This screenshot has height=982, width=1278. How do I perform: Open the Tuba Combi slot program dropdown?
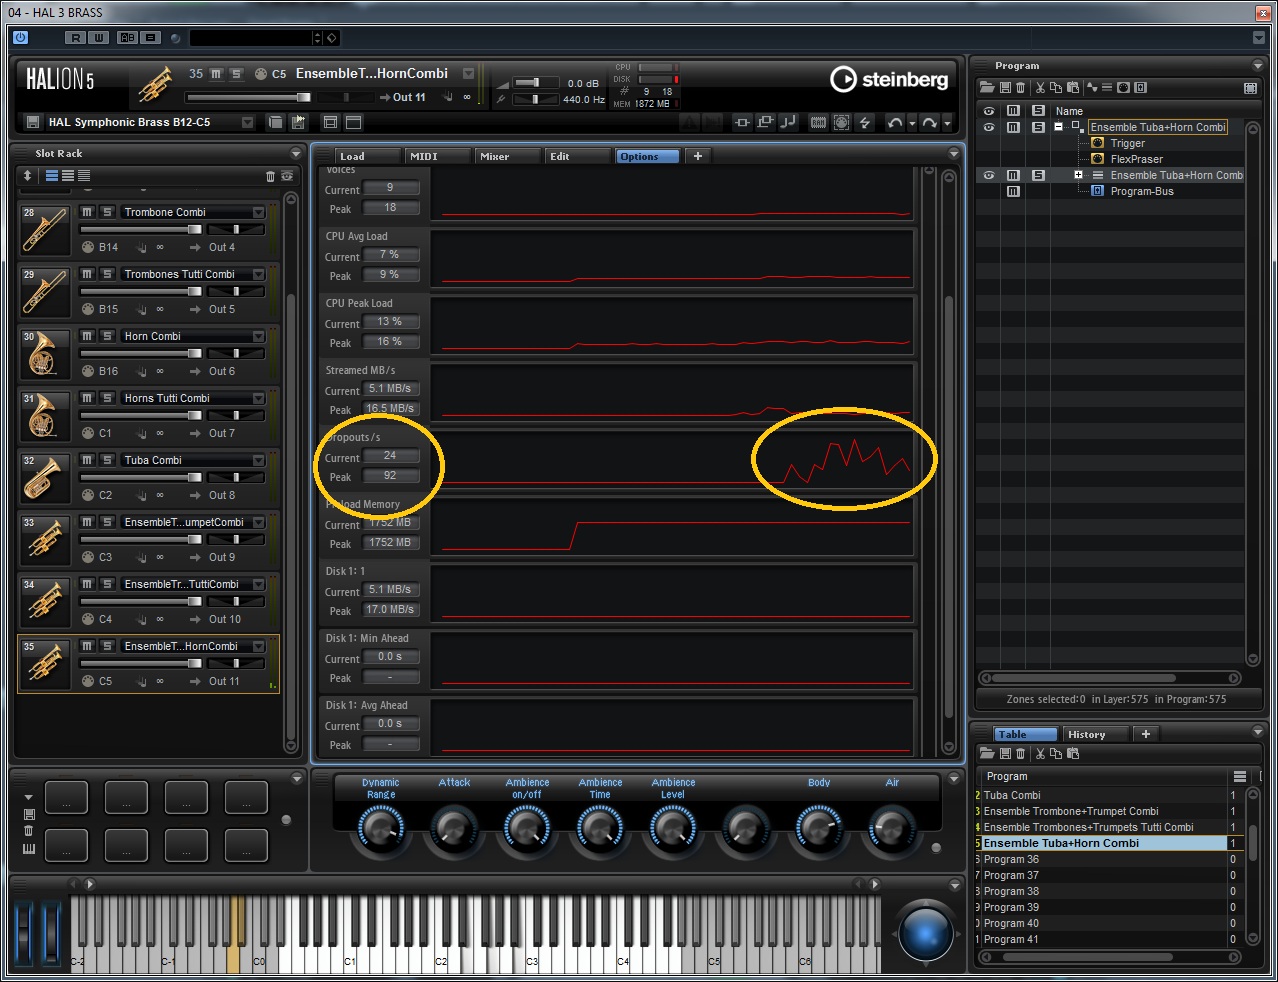click(x=258, y=460)
